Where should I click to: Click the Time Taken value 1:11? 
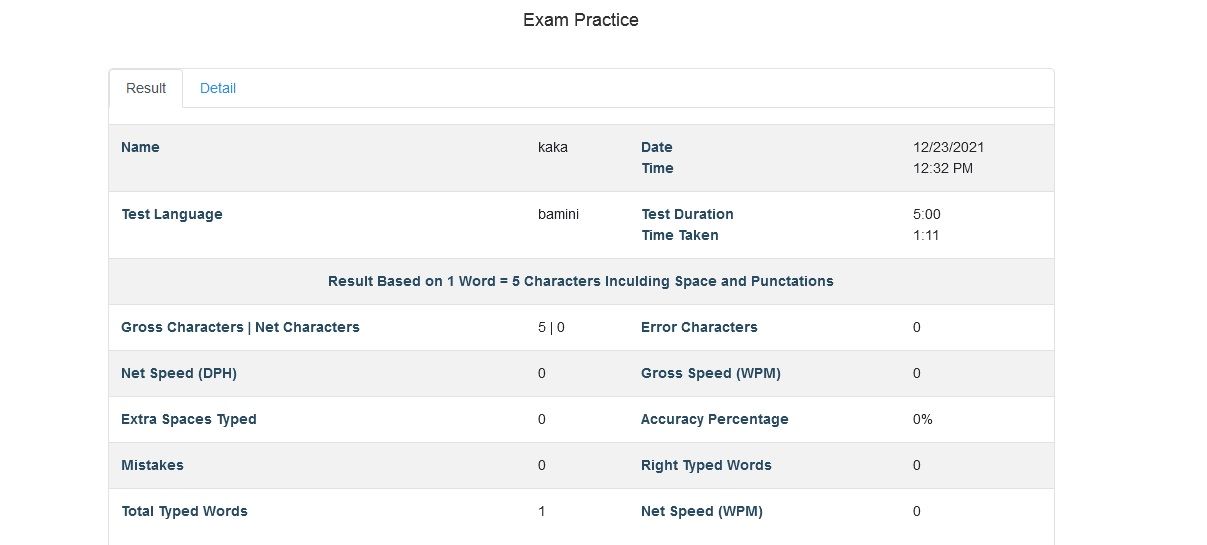926,235
